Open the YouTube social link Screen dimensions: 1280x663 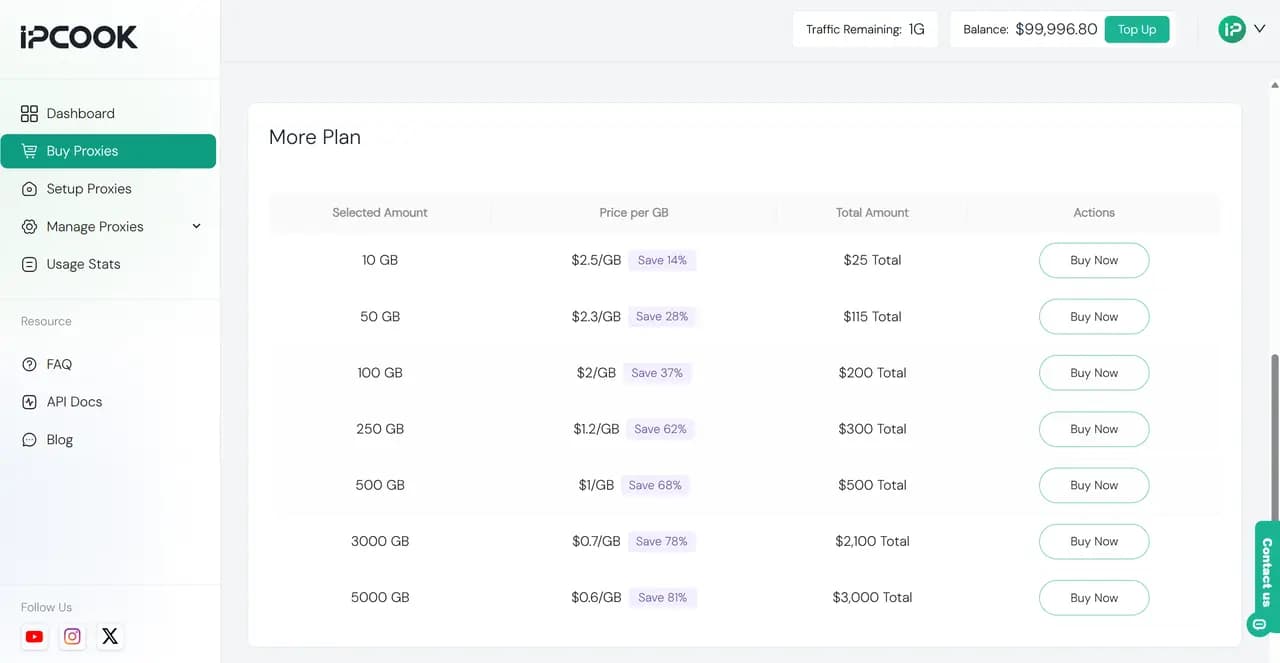35,636
